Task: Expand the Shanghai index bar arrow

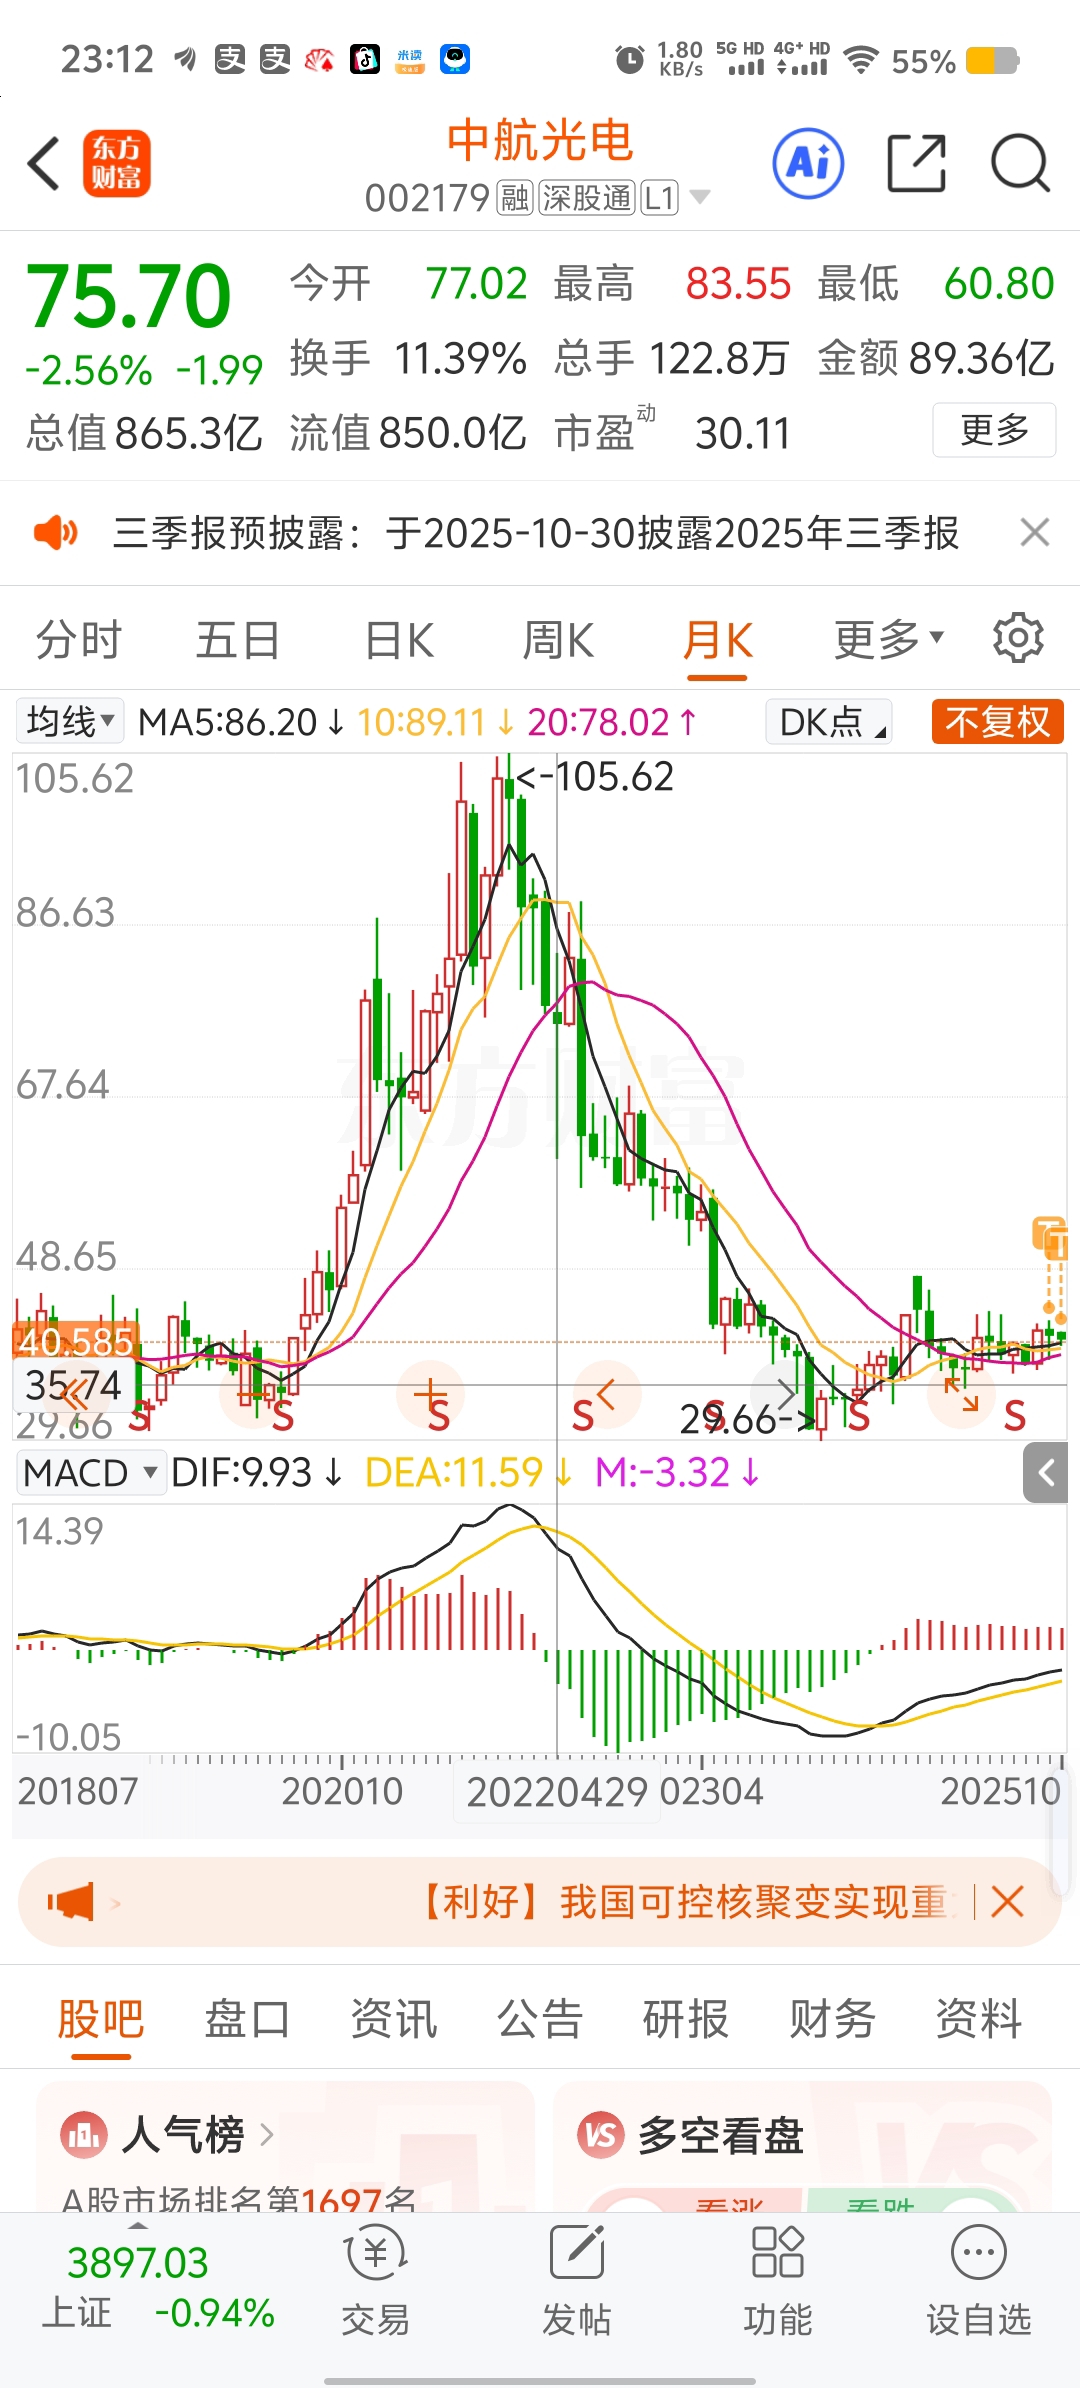Action: pyautogui.click(x=138, y=2225)
